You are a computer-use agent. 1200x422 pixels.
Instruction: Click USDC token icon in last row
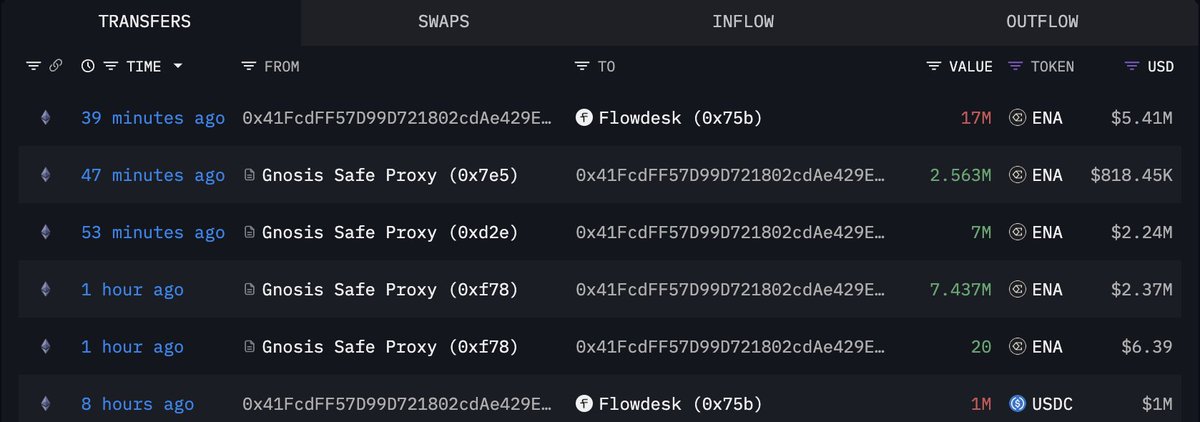tap(1019, 404)
